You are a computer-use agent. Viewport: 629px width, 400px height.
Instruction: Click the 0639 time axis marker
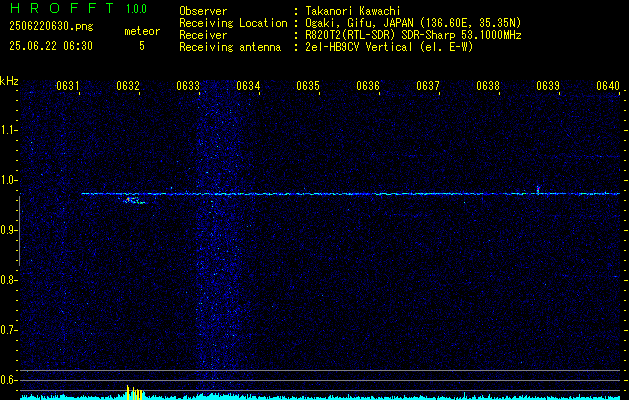[x=548, y=85]
